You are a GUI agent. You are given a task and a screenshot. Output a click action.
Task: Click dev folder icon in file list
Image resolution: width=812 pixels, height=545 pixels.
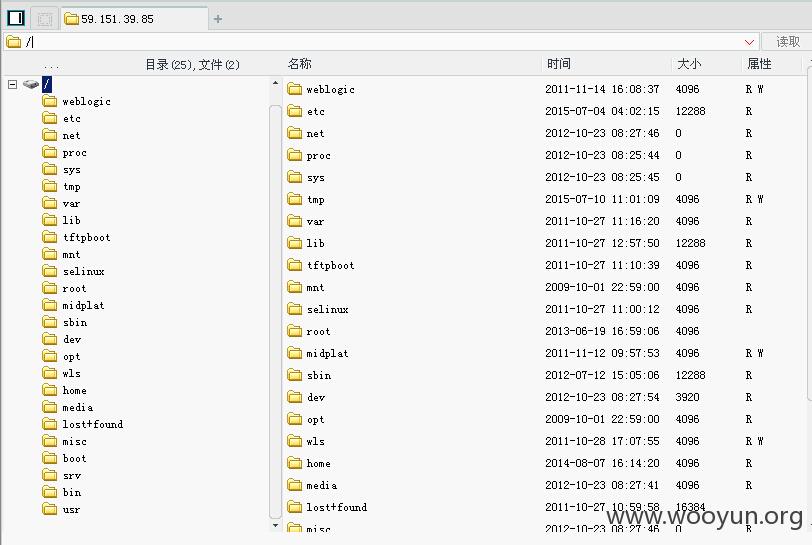295,397
